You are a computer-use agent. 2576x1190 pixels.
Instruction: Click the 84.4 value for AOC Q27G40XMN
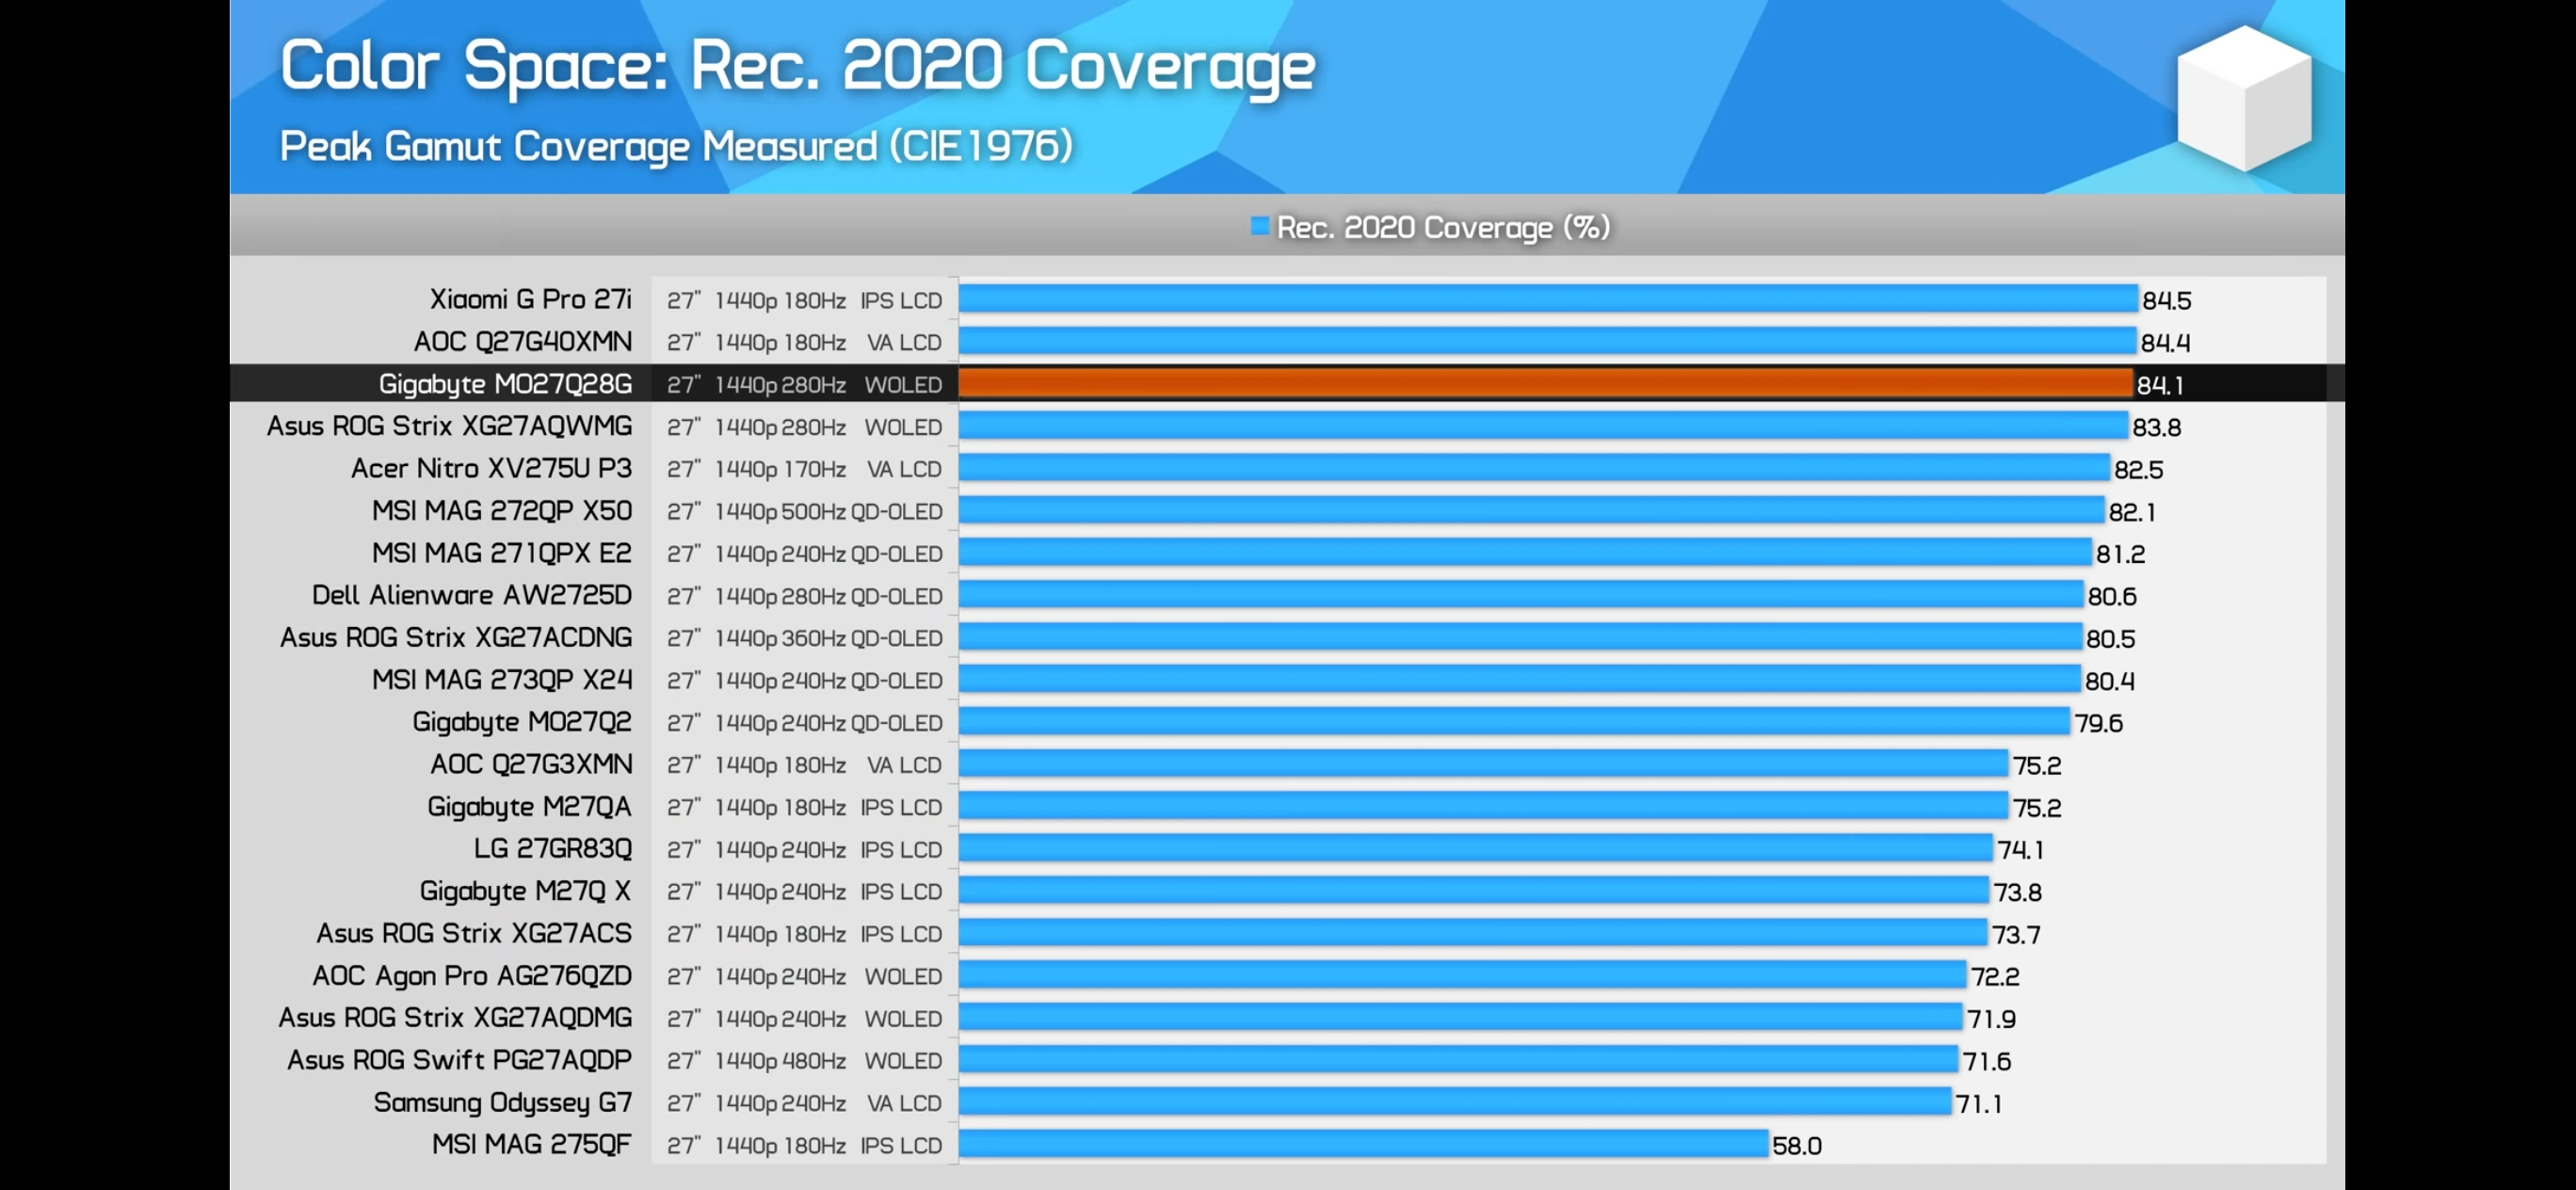(2165, 342)
